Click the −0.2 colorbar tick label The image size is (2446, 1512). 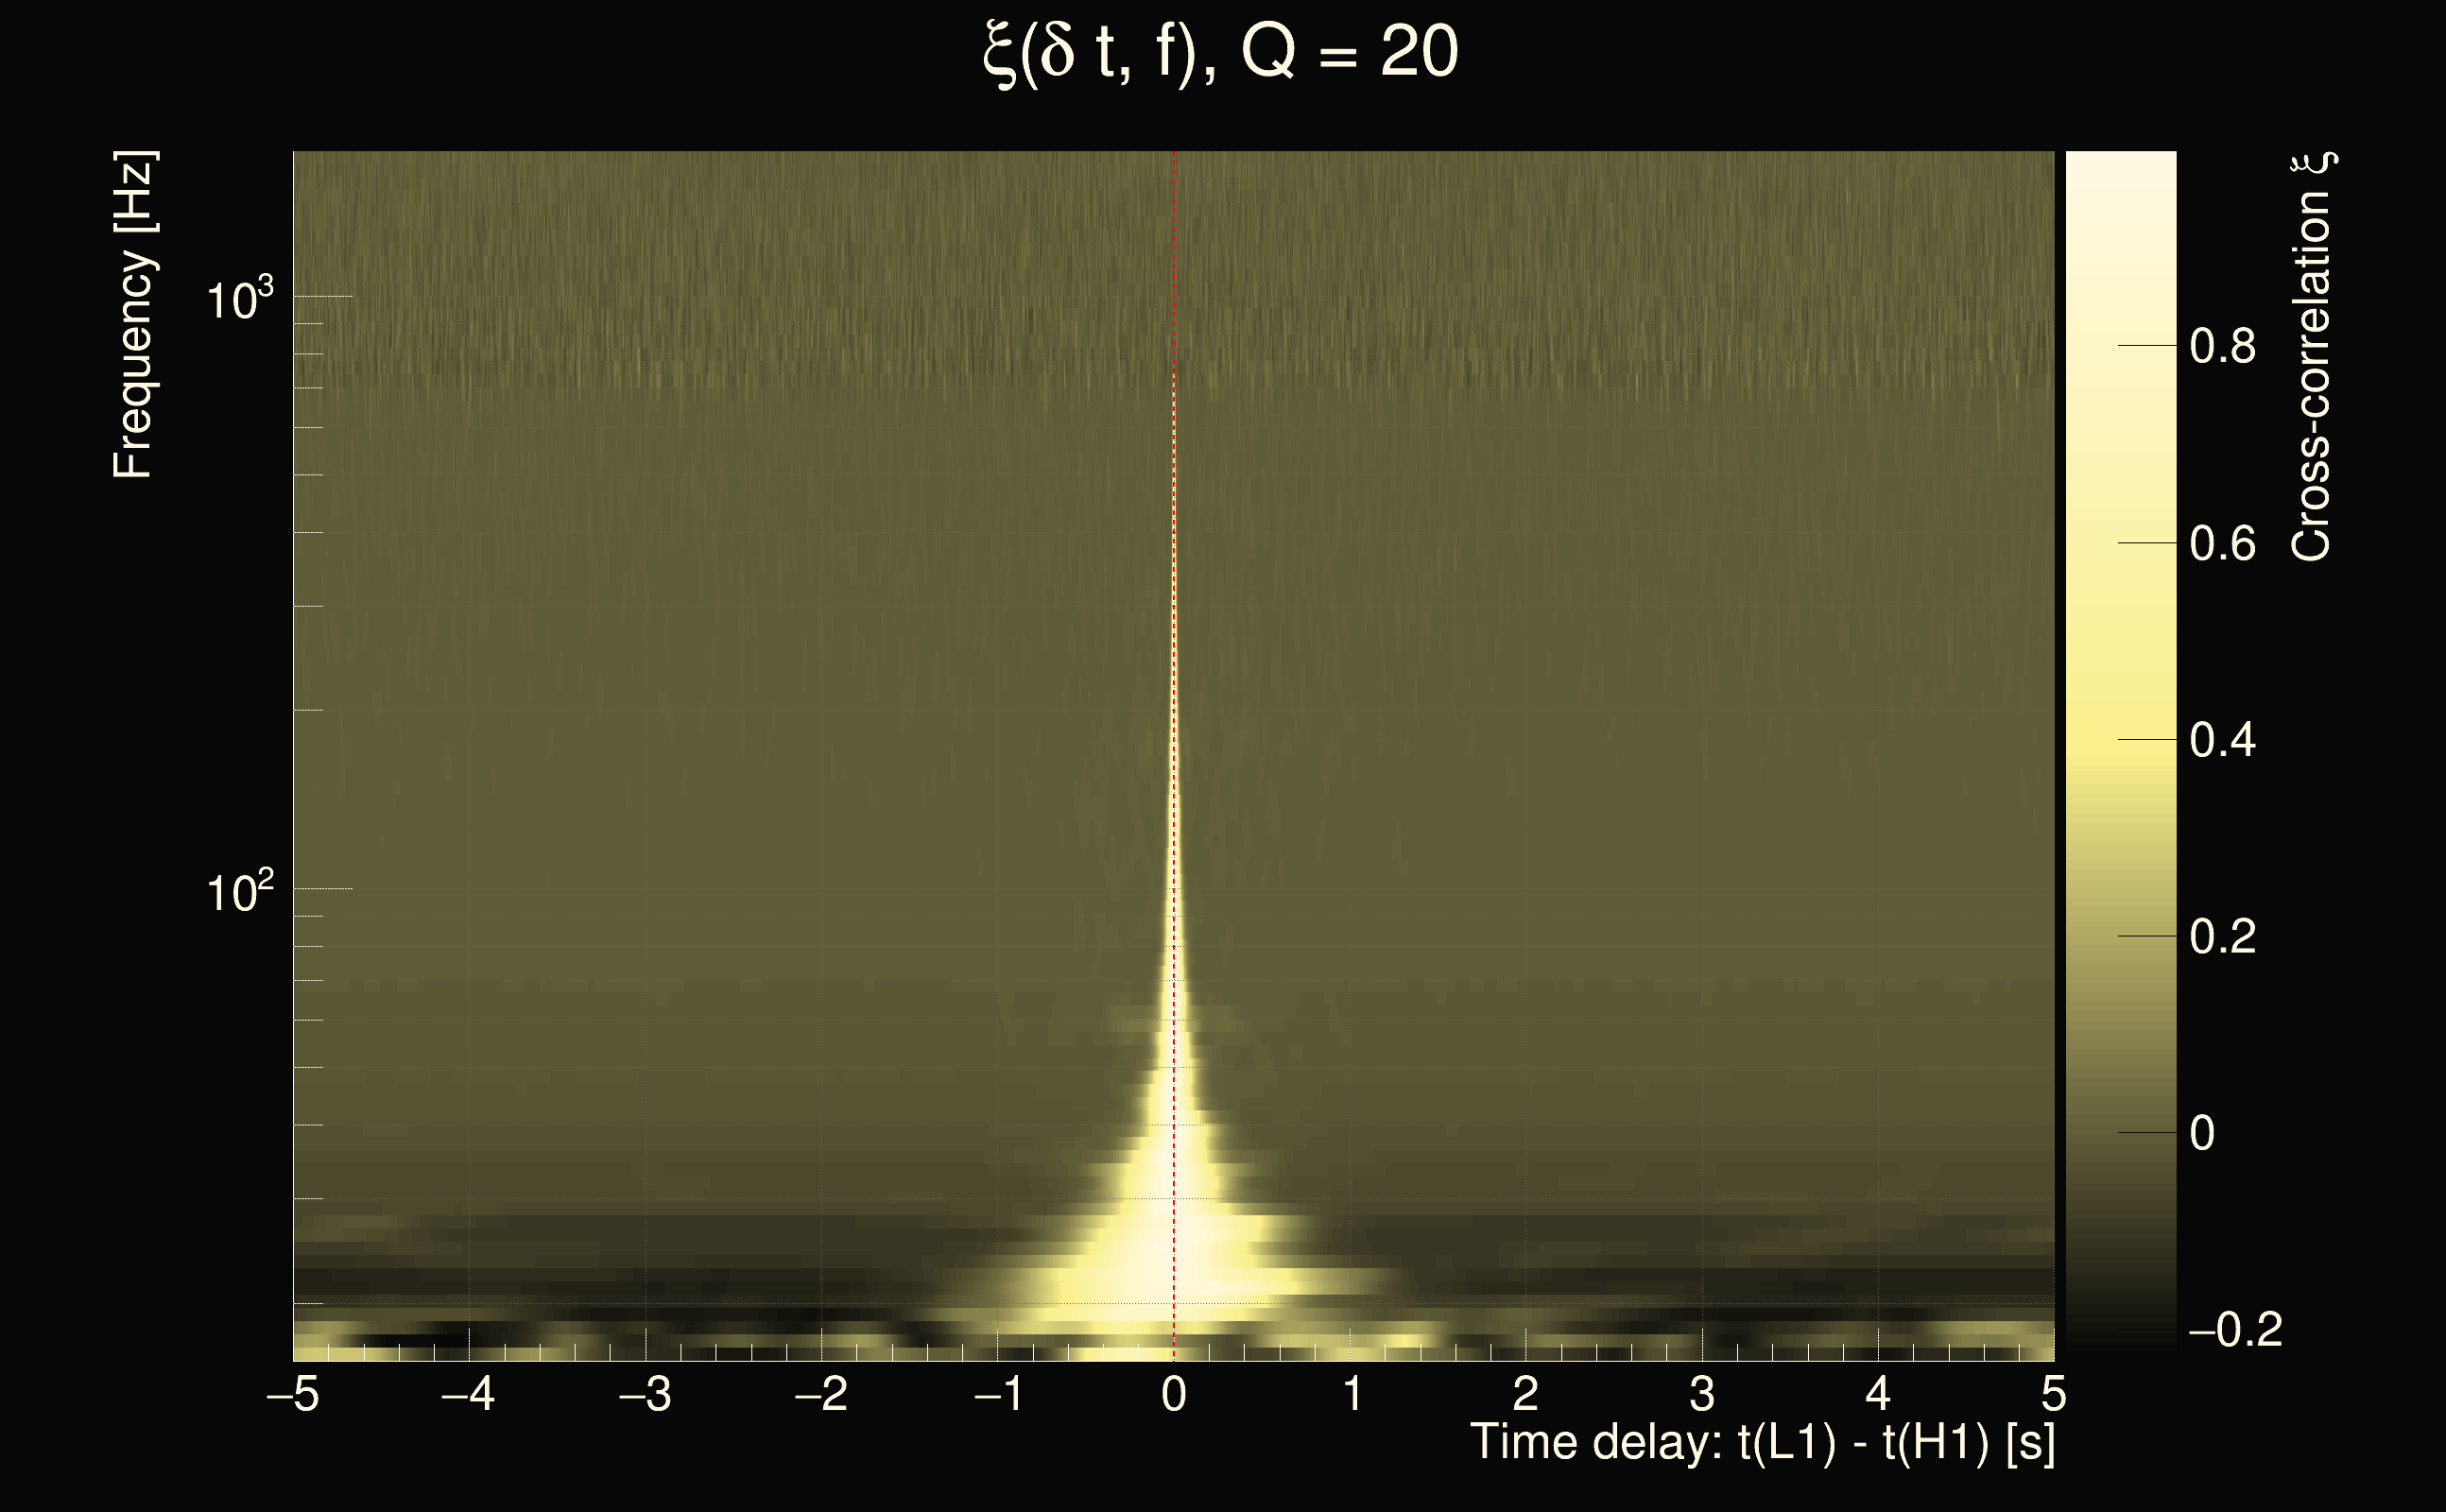[x=2234, y=1330]
